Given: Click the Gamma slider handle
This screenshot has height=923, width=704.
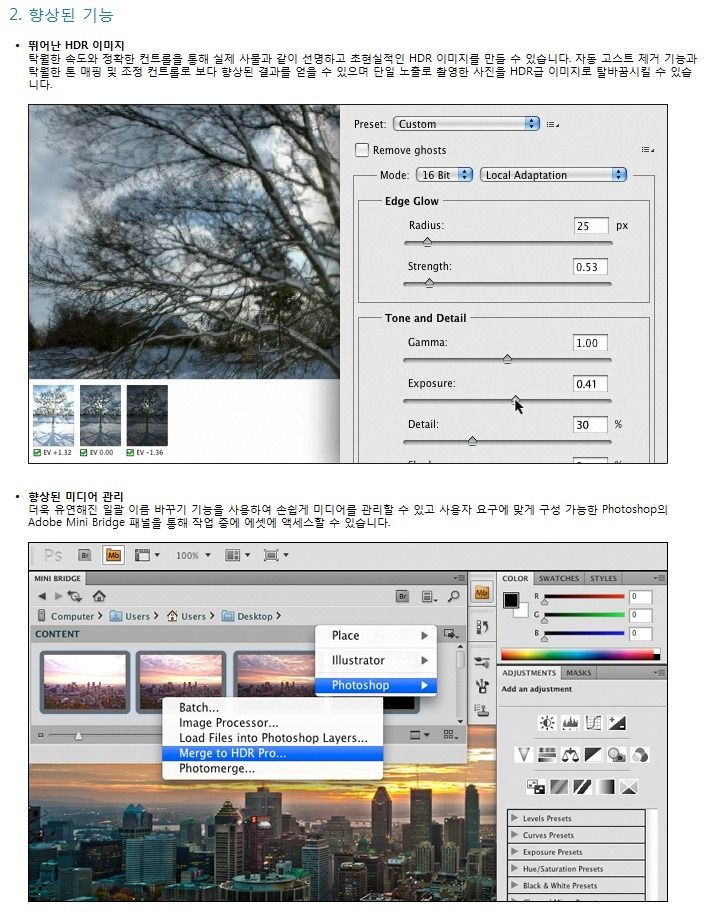Looking at the screenshot, I should (x=507, y=358).
